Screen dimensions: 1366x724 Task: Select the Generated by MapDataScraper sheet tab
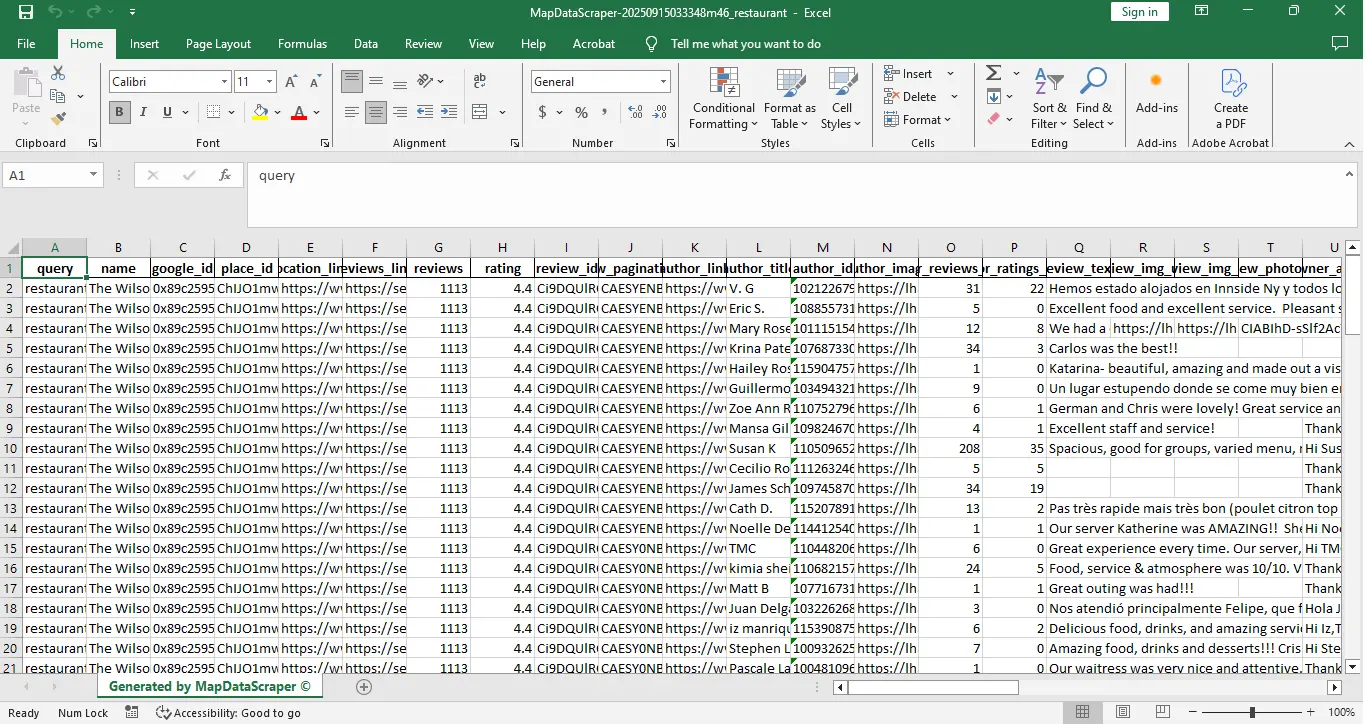[209, 687]
